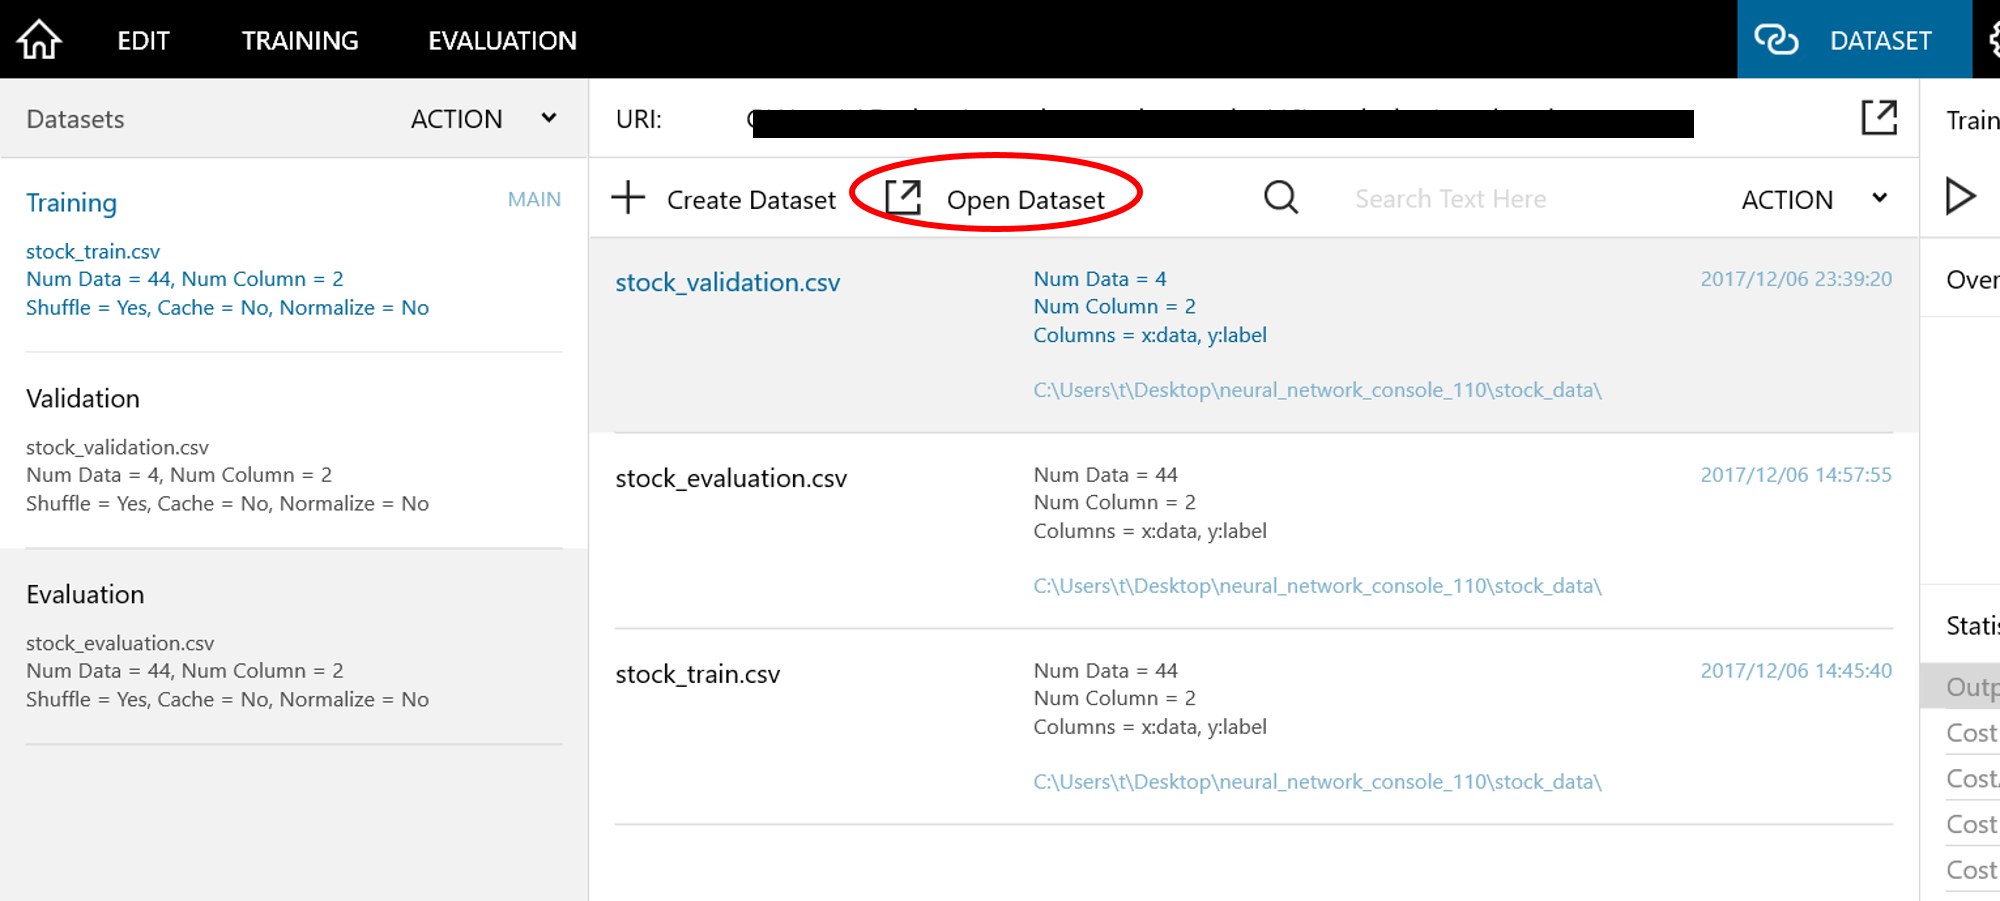This screenshot has height=901, width=2000.
Task: Click the open-external icon beside URI
Action: click(x=1878, y=118)
